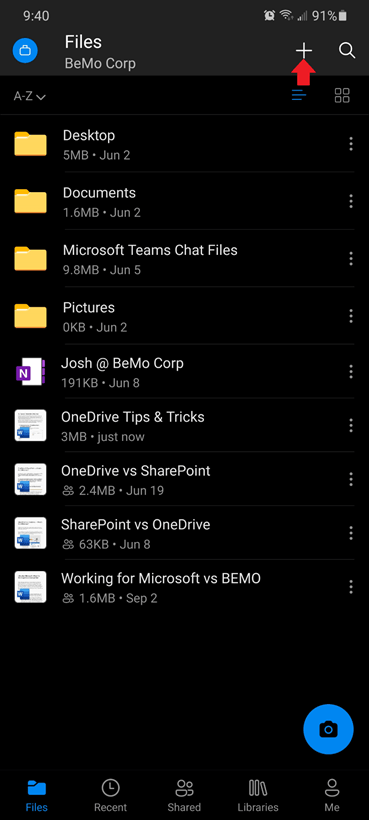Select the Documents folder name
The image size is (369, 820).
coord(99,193)
